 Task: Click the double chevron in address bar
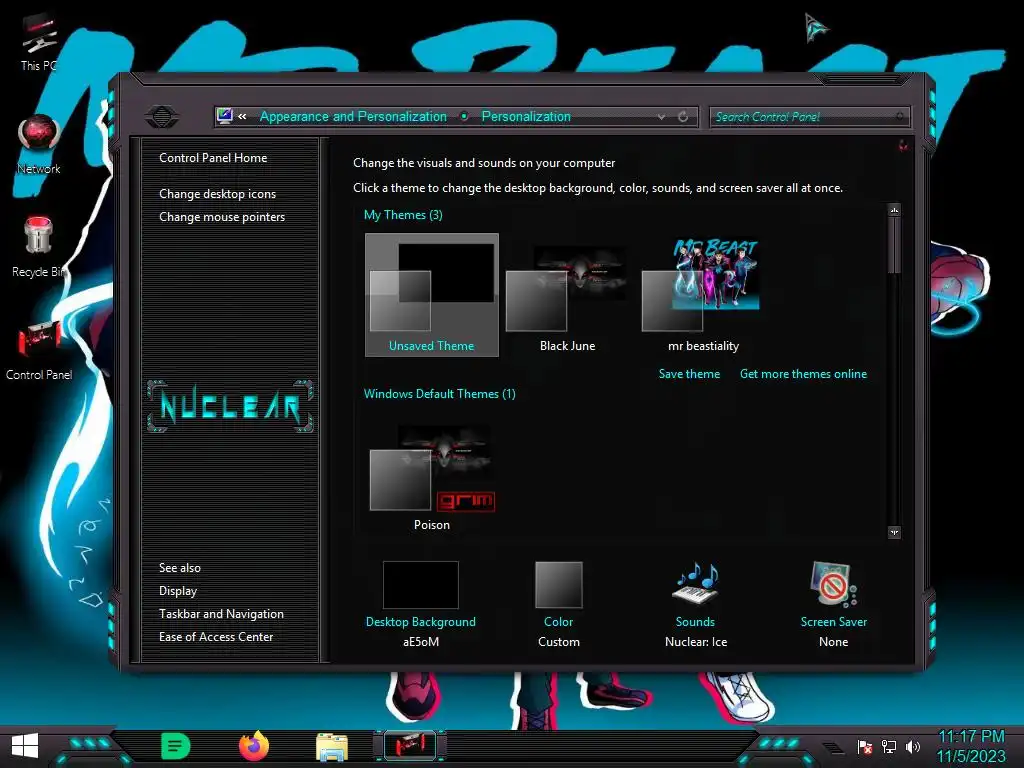tap(242, 116)
